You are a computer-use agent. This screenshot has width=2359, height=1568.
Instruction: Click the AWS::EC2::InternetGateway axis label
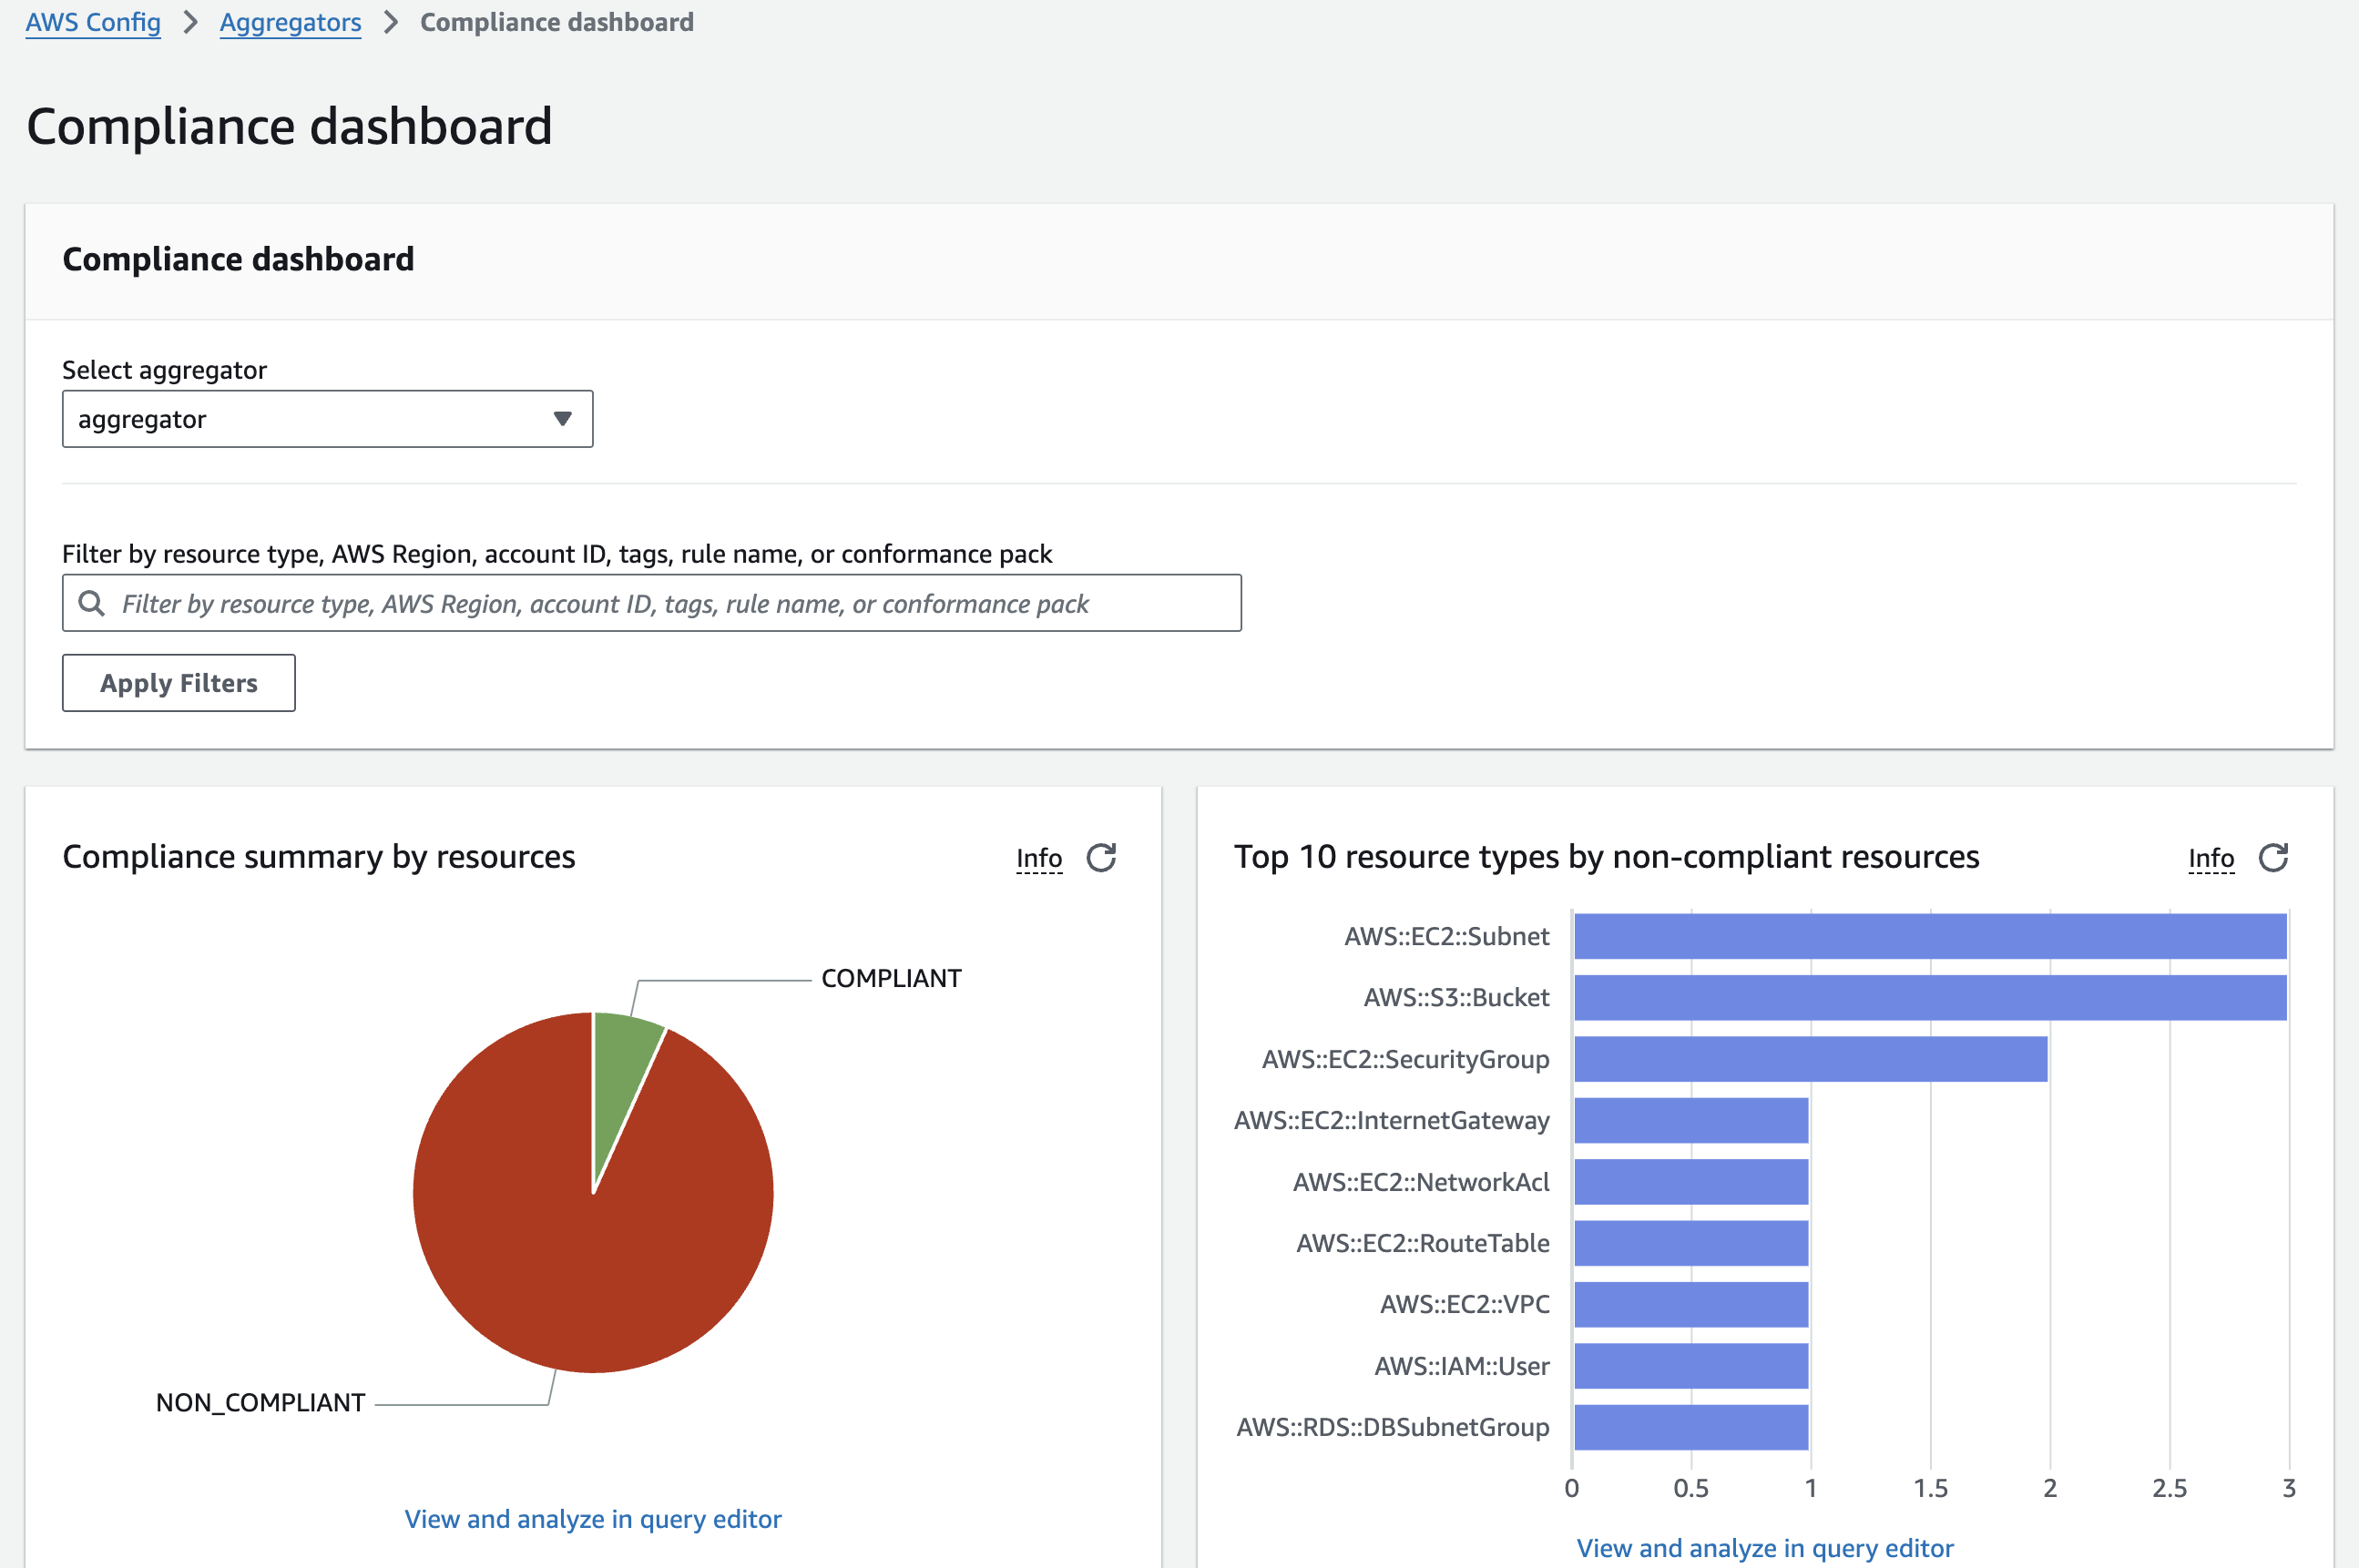click(x=1391, y=1120)
